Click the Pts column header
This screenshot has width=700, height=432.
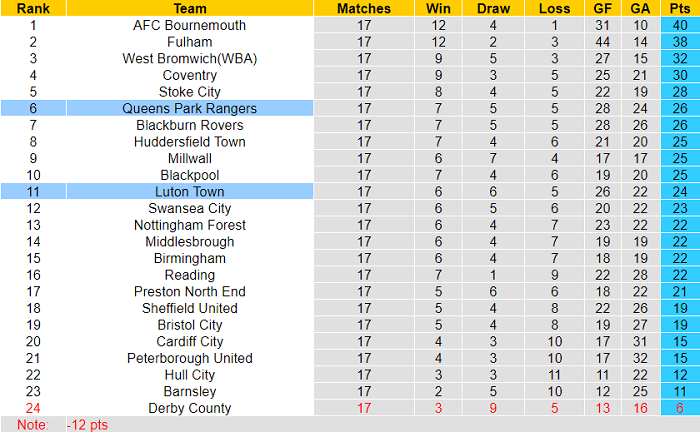[x=680, y=8]
